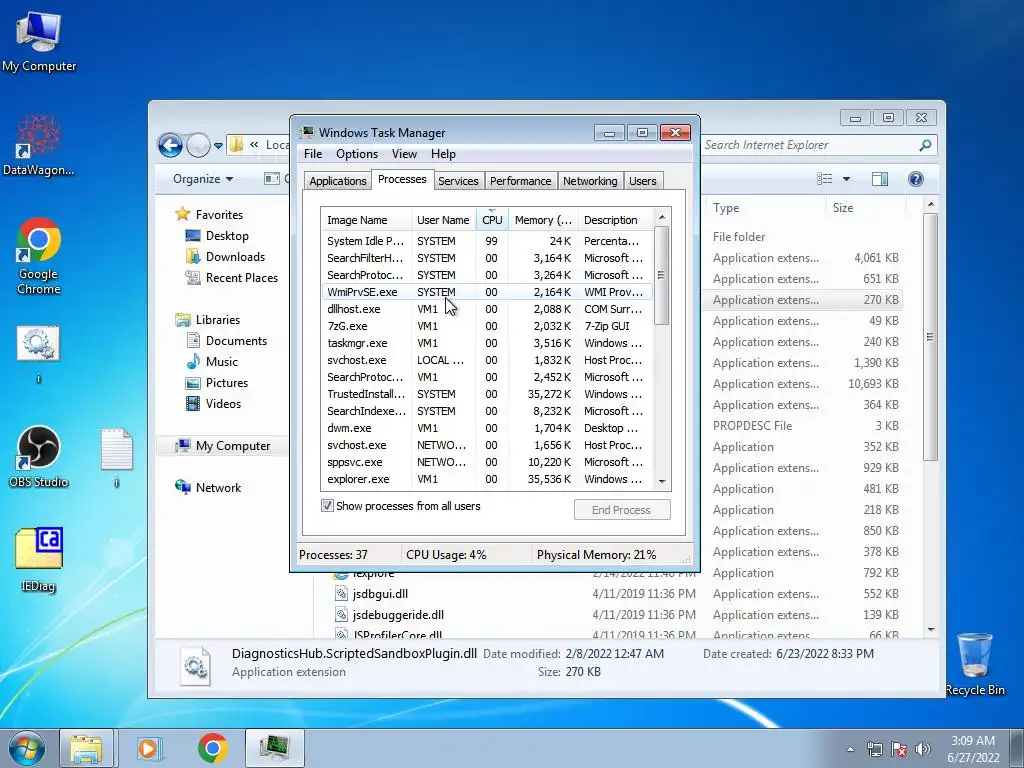Open Recent Places under Favorites

coord(232,278)
